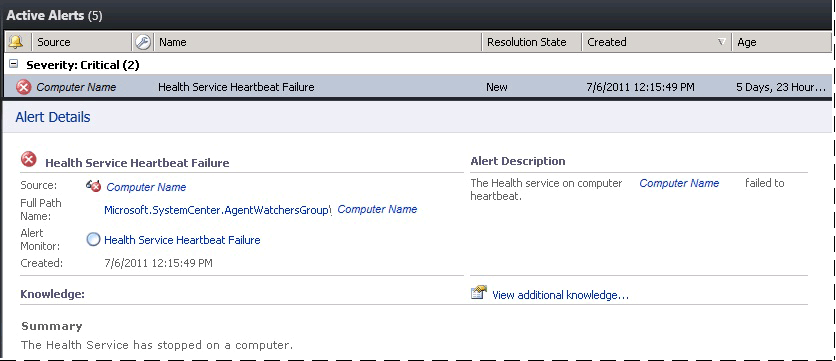The width and height of the screenshot is (836, 361).
Task: Click the bell severity column icon
Action: [x=16, y=42]
